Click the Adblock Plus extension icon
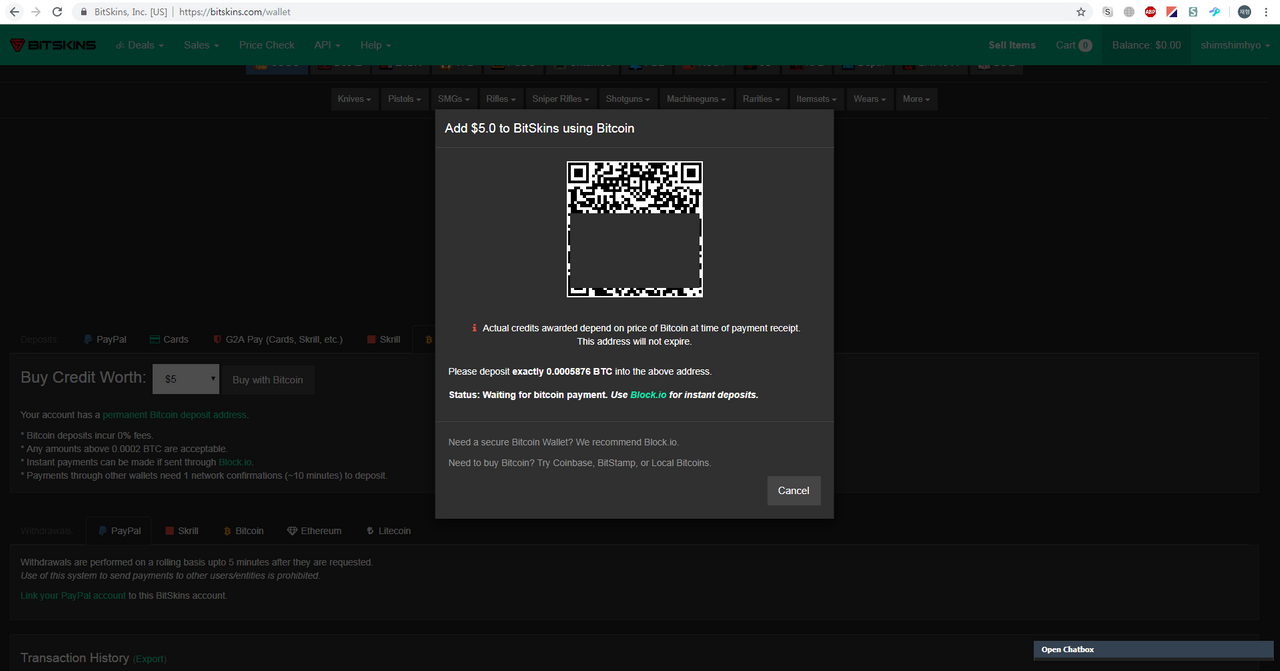Viewport: 1280px width, 671px height. coord(1150,12)
